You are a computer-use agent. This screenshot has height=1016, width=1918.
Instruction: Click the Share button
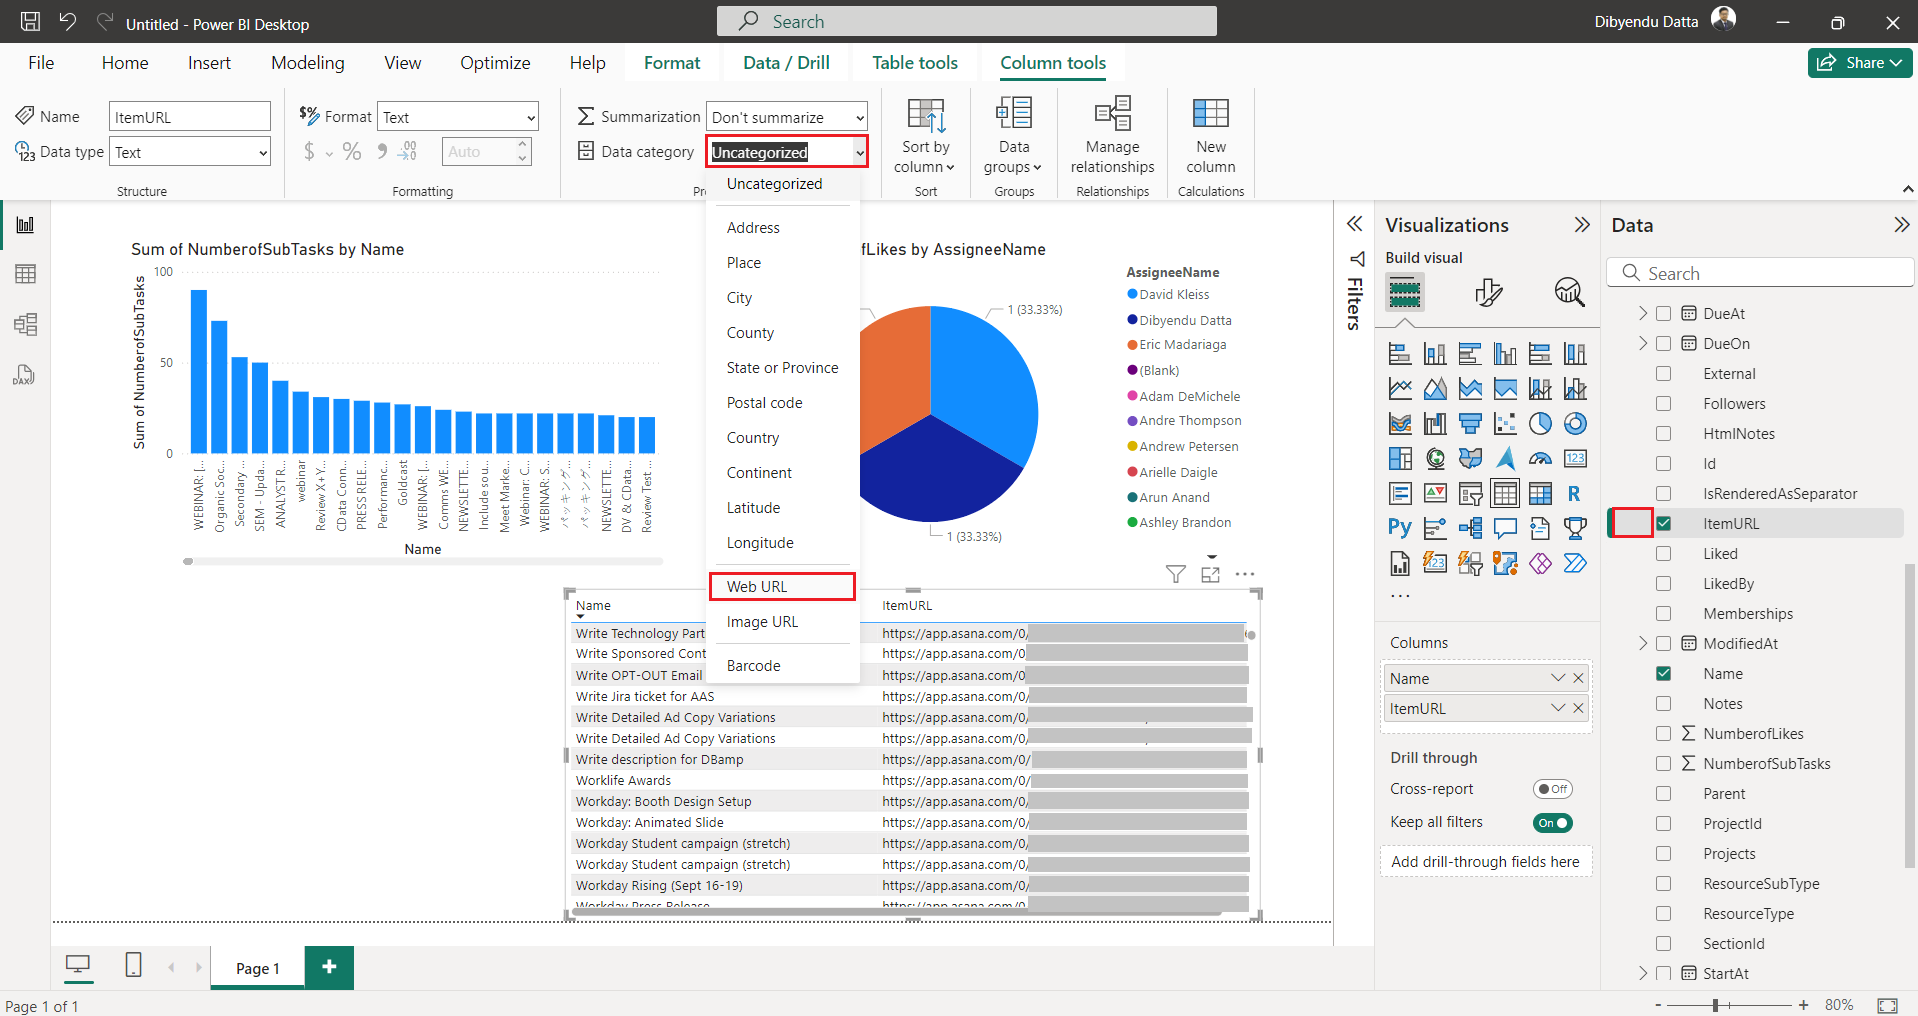pyautogui.click(x=1859, y=63)
